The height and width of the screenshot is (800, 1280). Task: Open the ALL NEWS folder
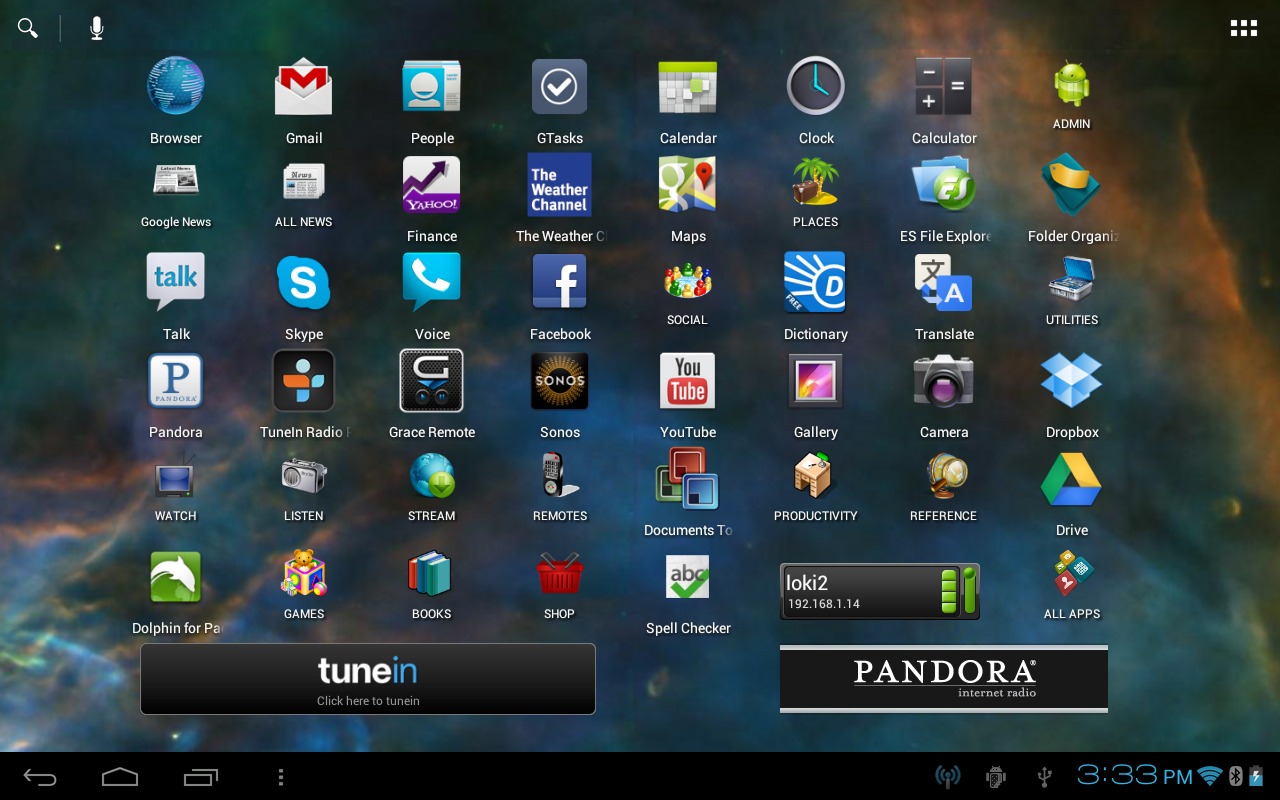point(304,182)
